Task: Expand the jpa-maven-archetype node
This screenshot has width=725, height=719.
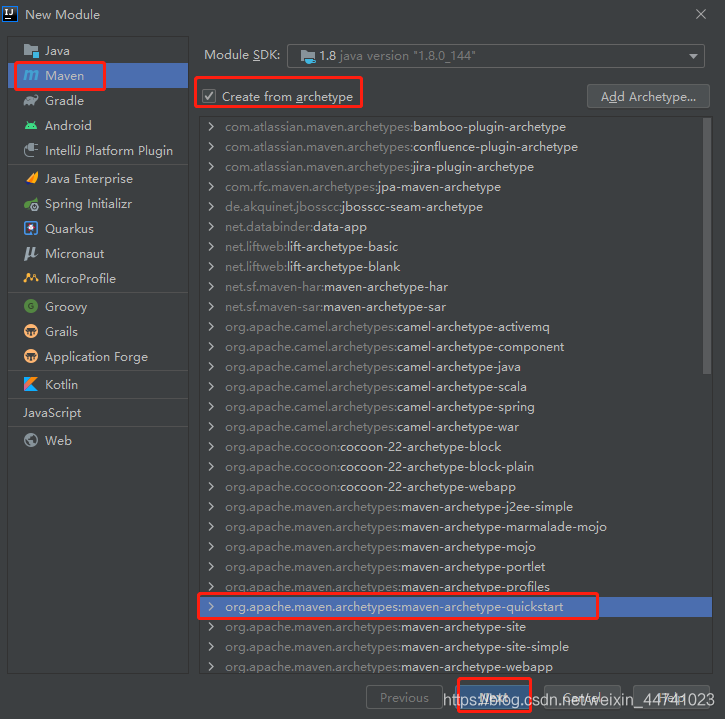Action: 211,186
